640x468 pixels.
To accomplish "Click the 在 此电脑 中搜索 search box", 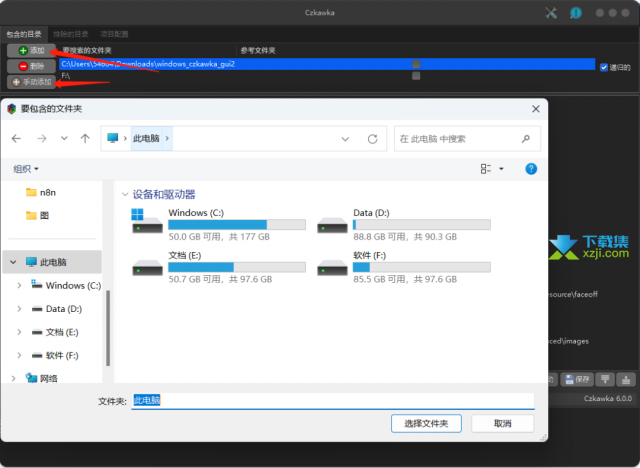I will click(467, 139).
